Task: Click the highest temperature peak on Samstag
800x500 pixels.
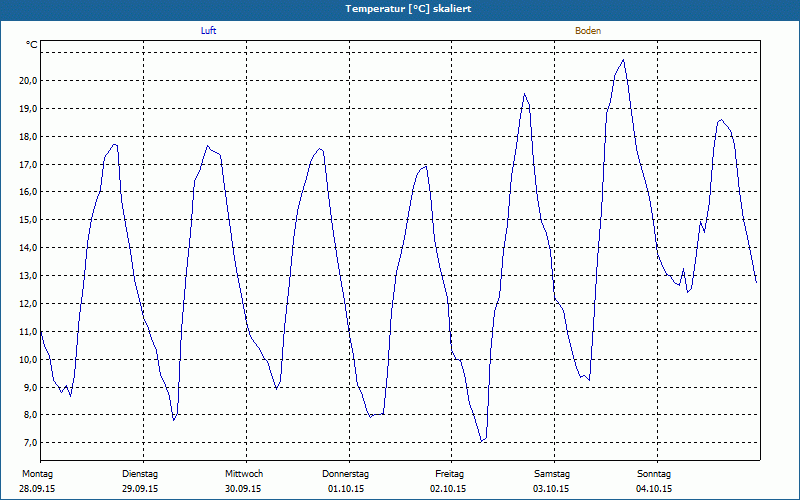Action: coord(623,60)
